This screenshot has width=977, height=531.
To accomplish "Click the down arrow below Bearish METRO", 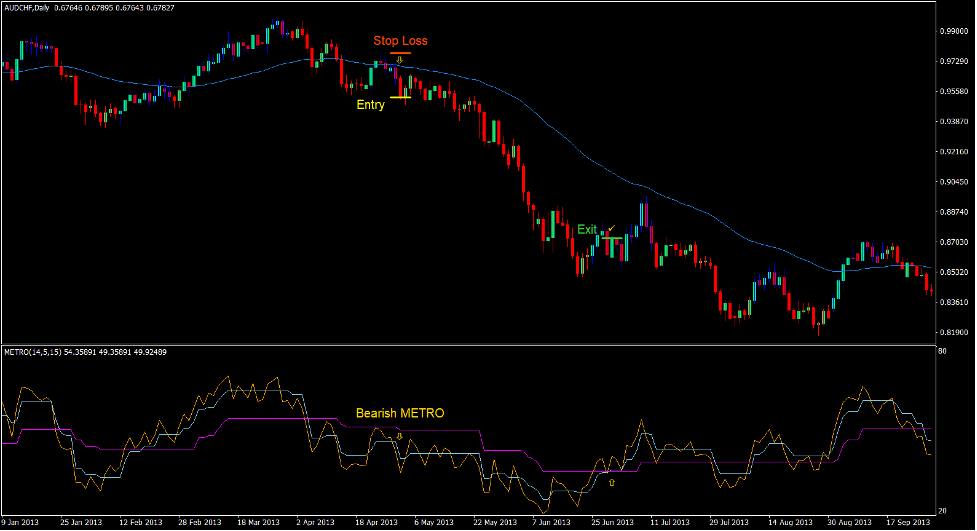I will tap(399, 436).
